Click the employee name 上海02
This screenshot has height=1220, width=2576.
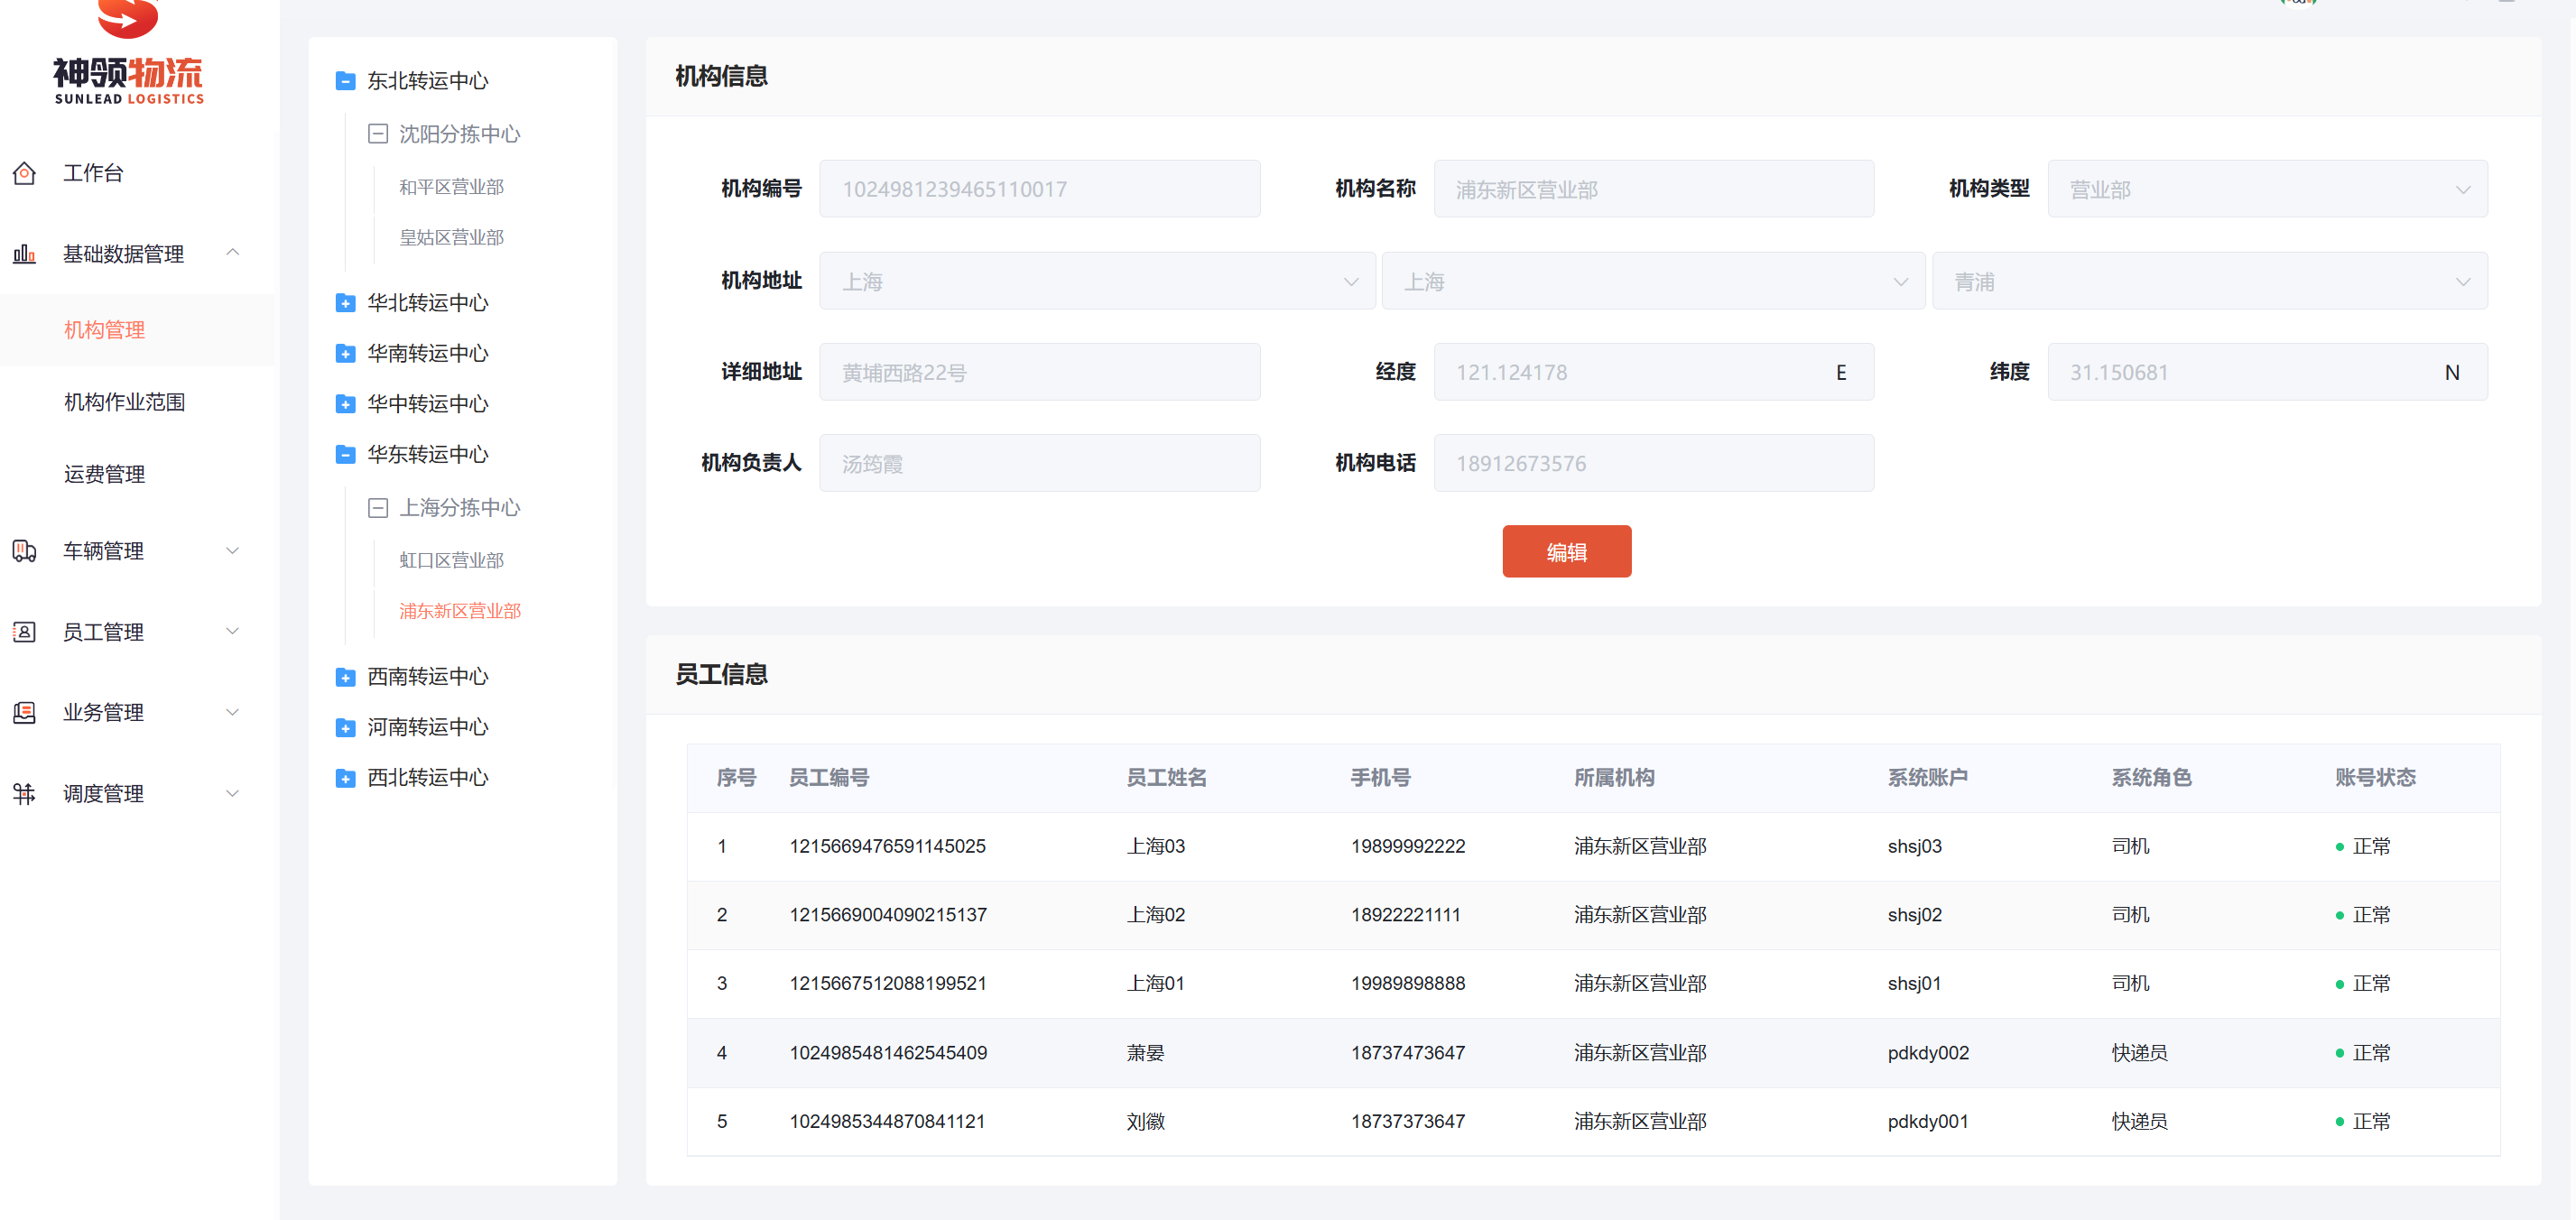(1155, 915)
